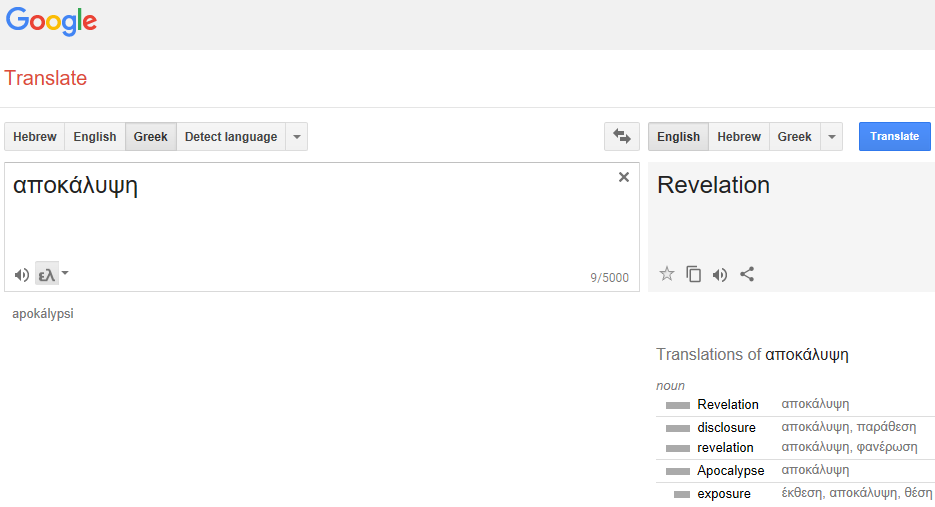The height and width of the screenshot is (507, 935).
Task: Expand target language dropdown arrow
Action: [832, 137]
